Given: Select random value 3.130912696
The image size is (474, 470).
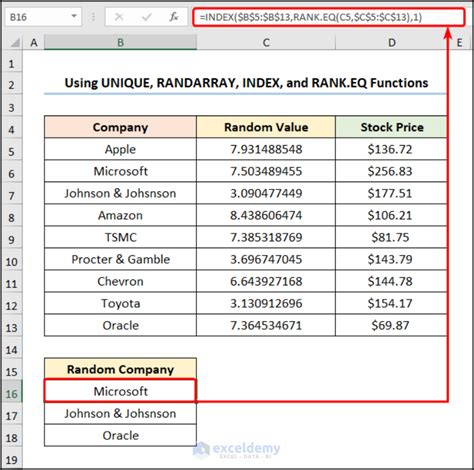Looking at the screenshot, I should pos(266,303).
